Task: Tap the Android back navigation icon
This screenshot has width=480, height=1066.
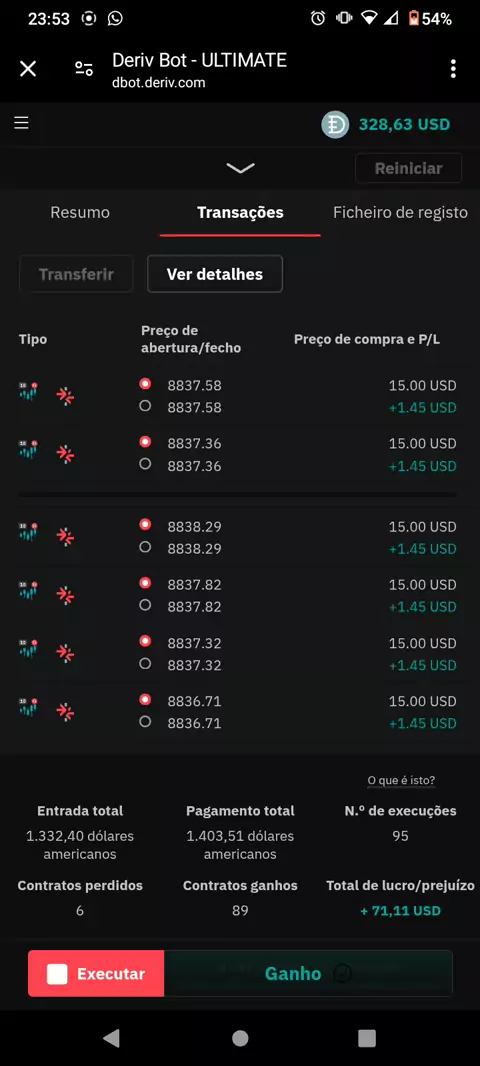Action: click(x=111, y=1037)
